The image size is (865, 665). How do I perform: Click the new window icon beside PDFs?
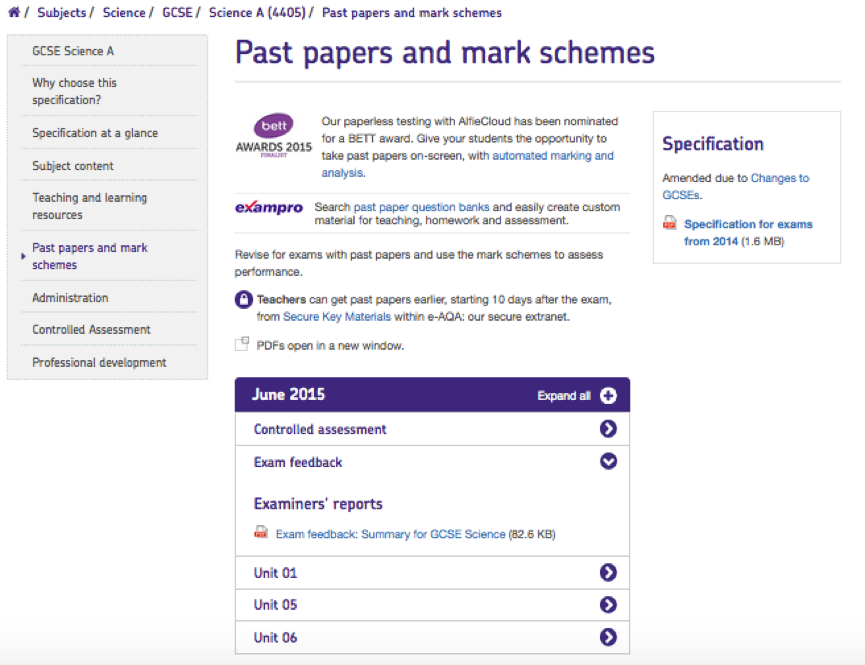[242, 344]
